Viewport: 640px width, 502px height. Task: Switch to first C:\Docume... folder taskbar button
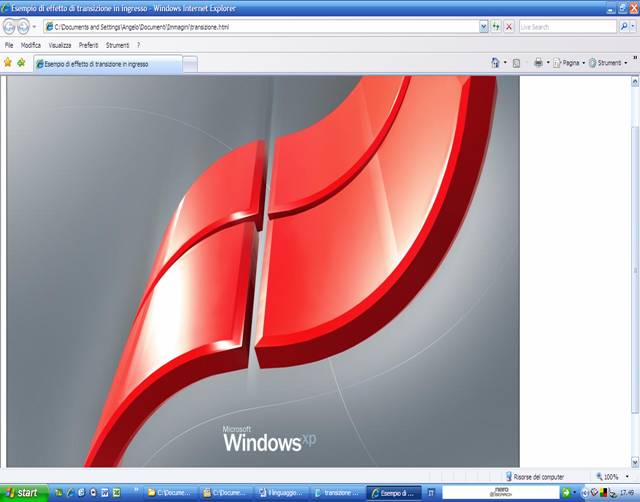coord(169,493)
